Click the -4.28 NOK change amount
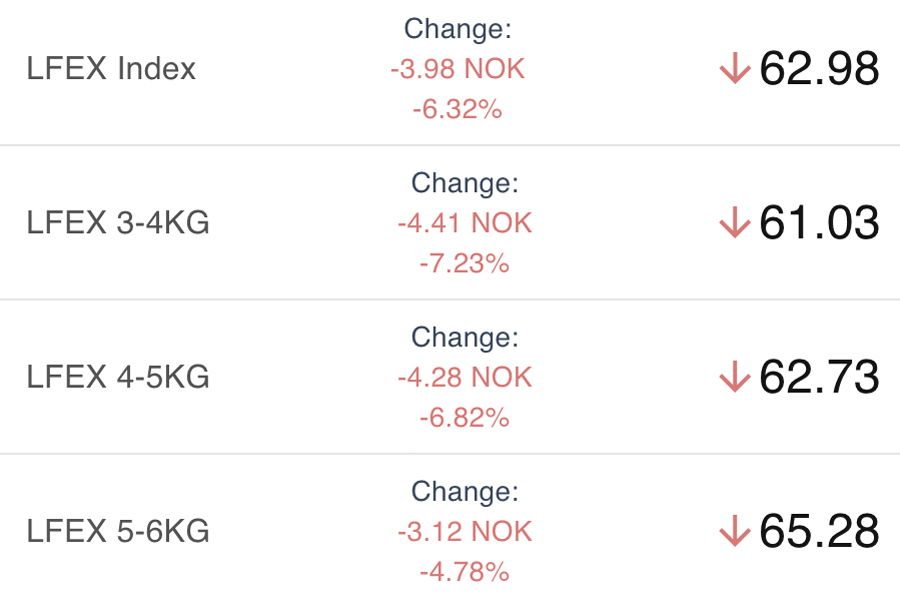Screen dimensions: 900x600 tap(465, 377)
